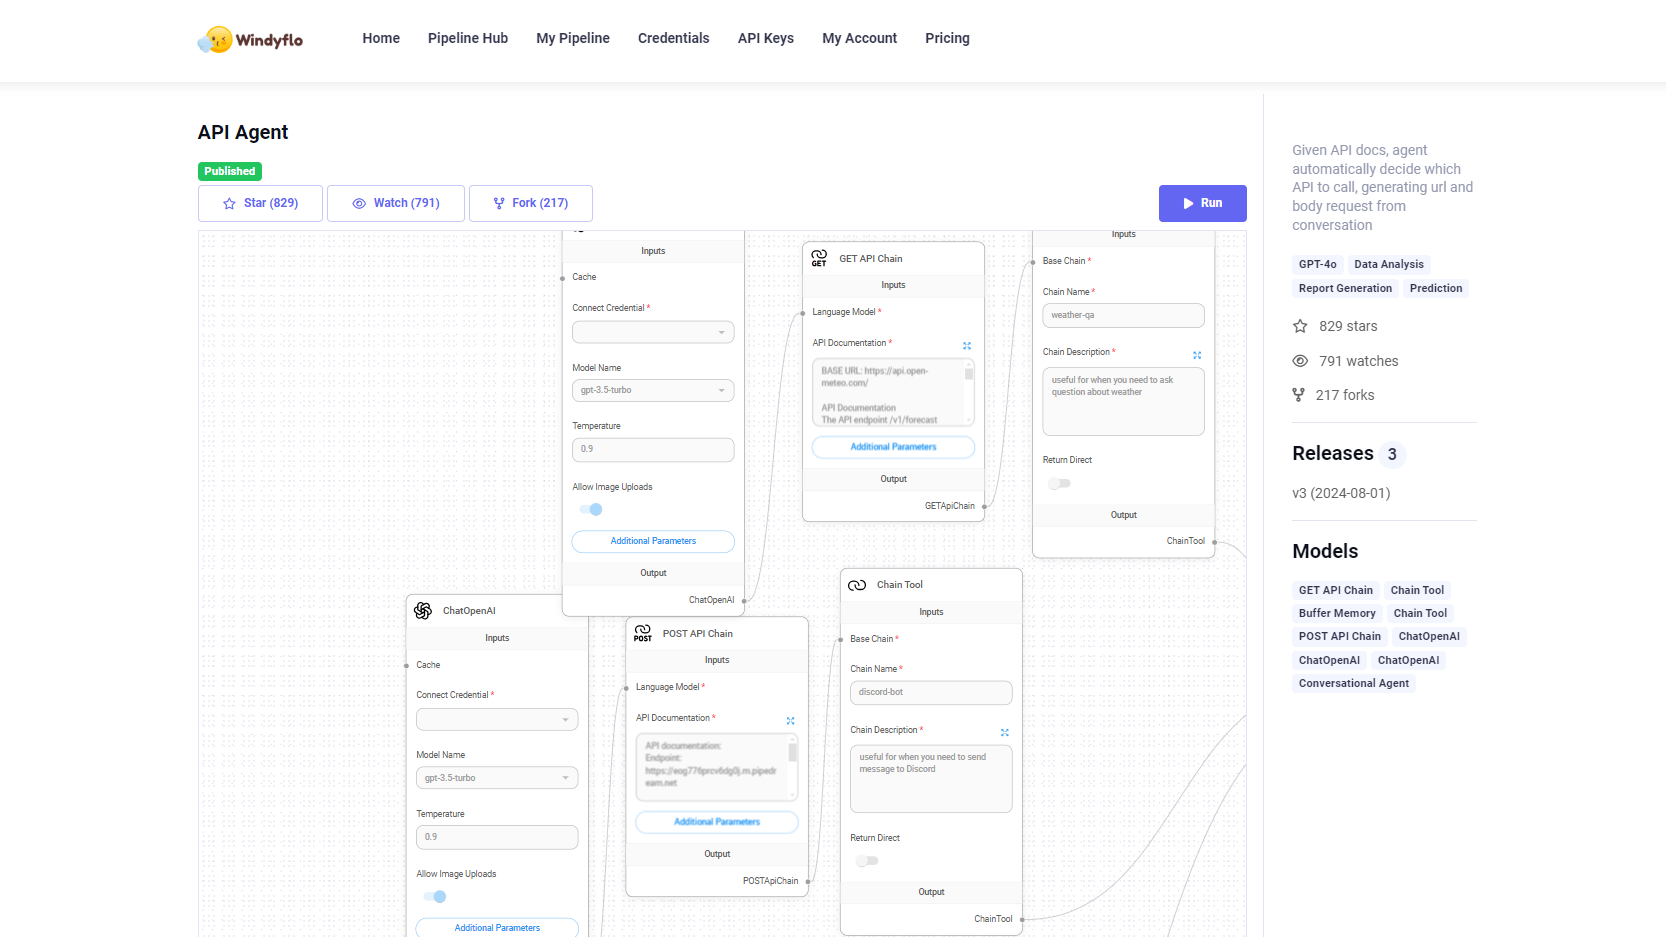Viewport: 1666px width, 937px height.
Task: Select the Prediction tag
Action: (x=1436, y=288)
